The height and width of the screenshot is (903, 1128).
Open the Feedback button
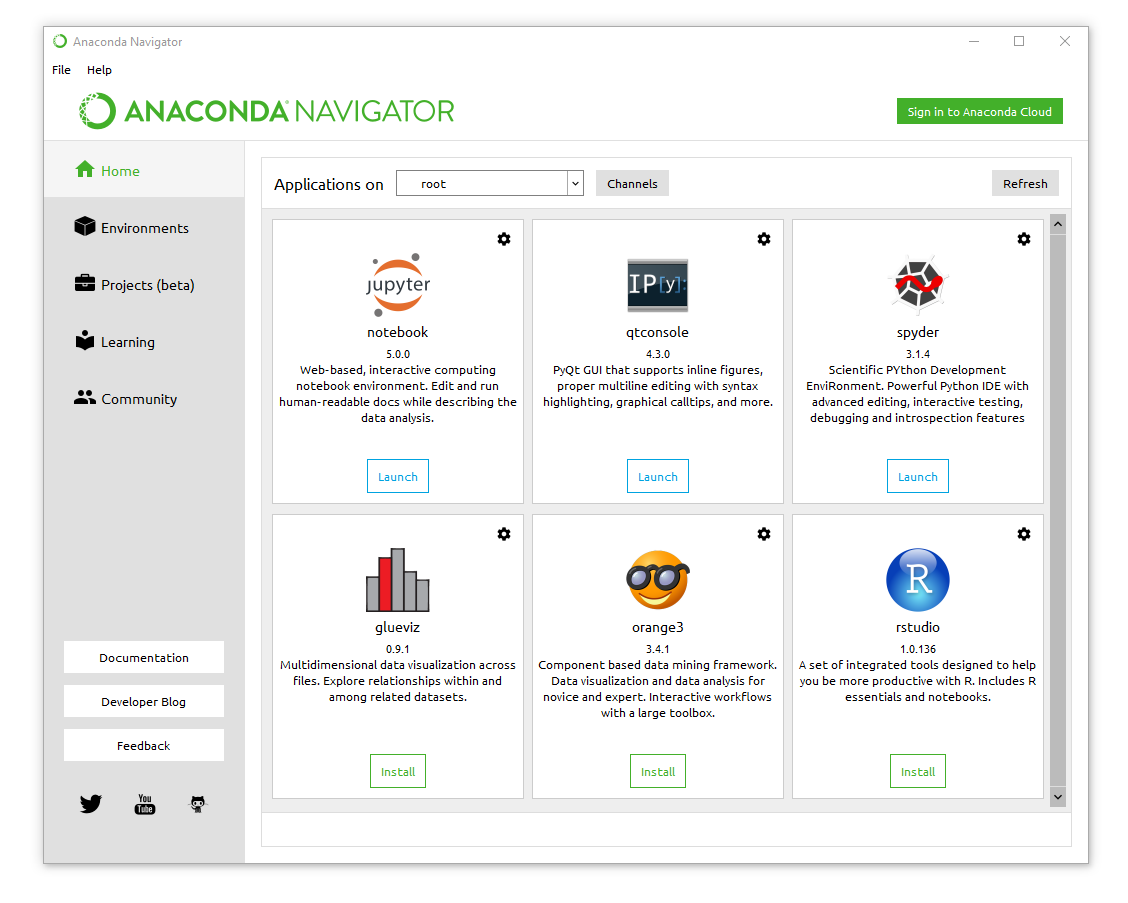[144, 745]
